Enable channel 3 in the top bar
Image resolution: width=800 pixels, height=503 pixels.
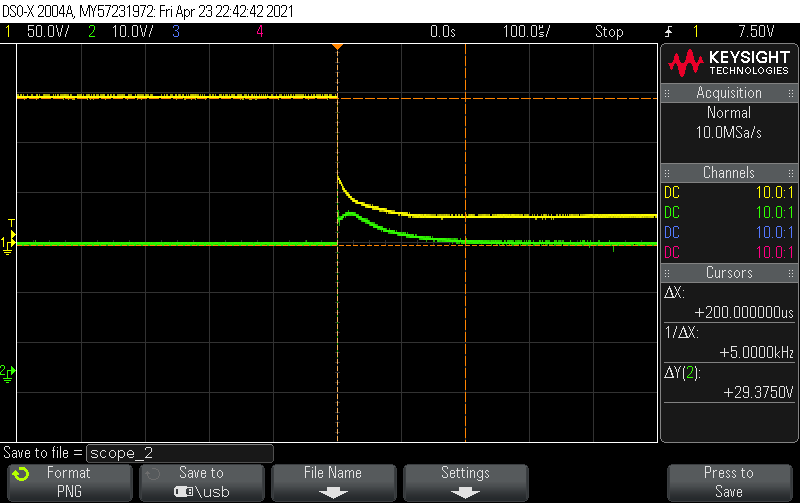pos(175,32)
